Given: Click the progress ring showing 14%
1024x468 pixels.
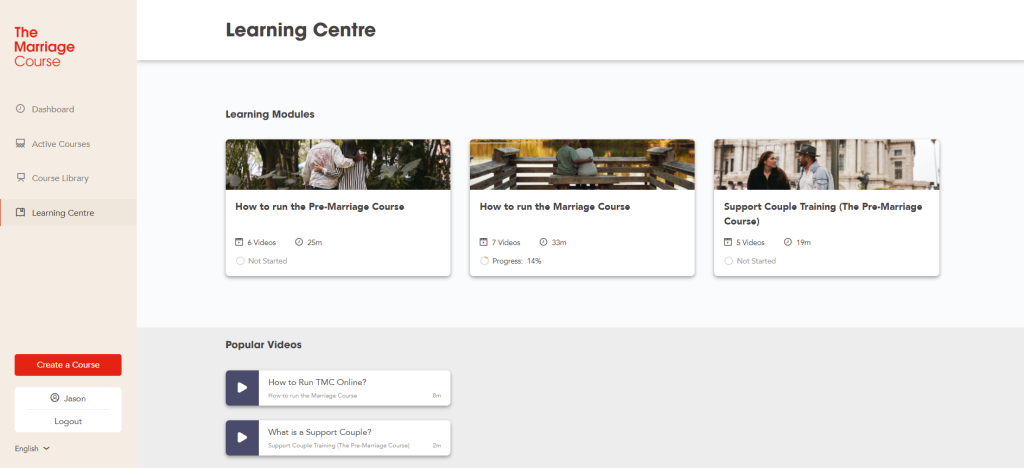Looking at the screenshot, I should pos(485,261).
